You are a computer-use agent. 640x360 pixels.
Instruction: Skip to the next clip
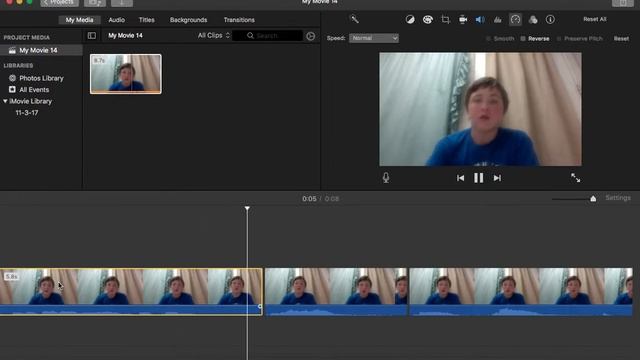497,178
